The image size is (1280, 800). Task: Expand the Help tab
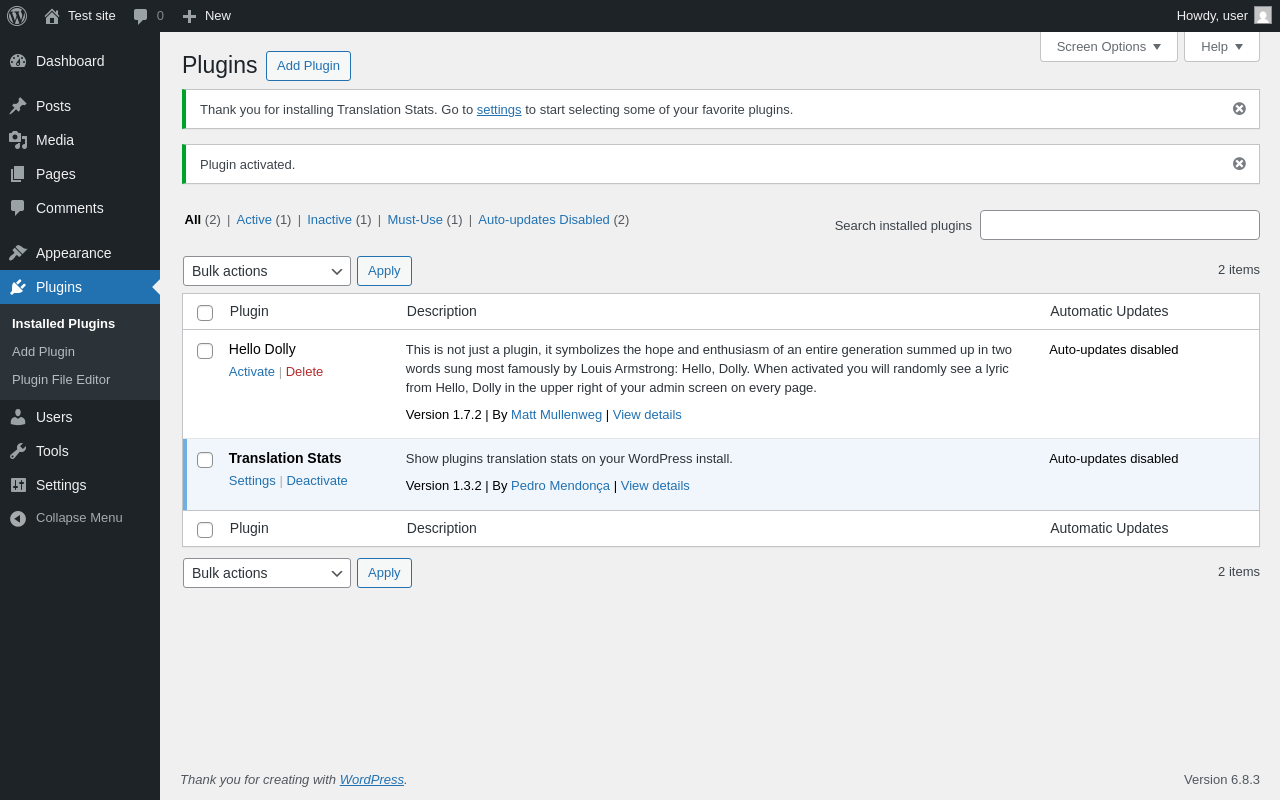[1221, 46]
